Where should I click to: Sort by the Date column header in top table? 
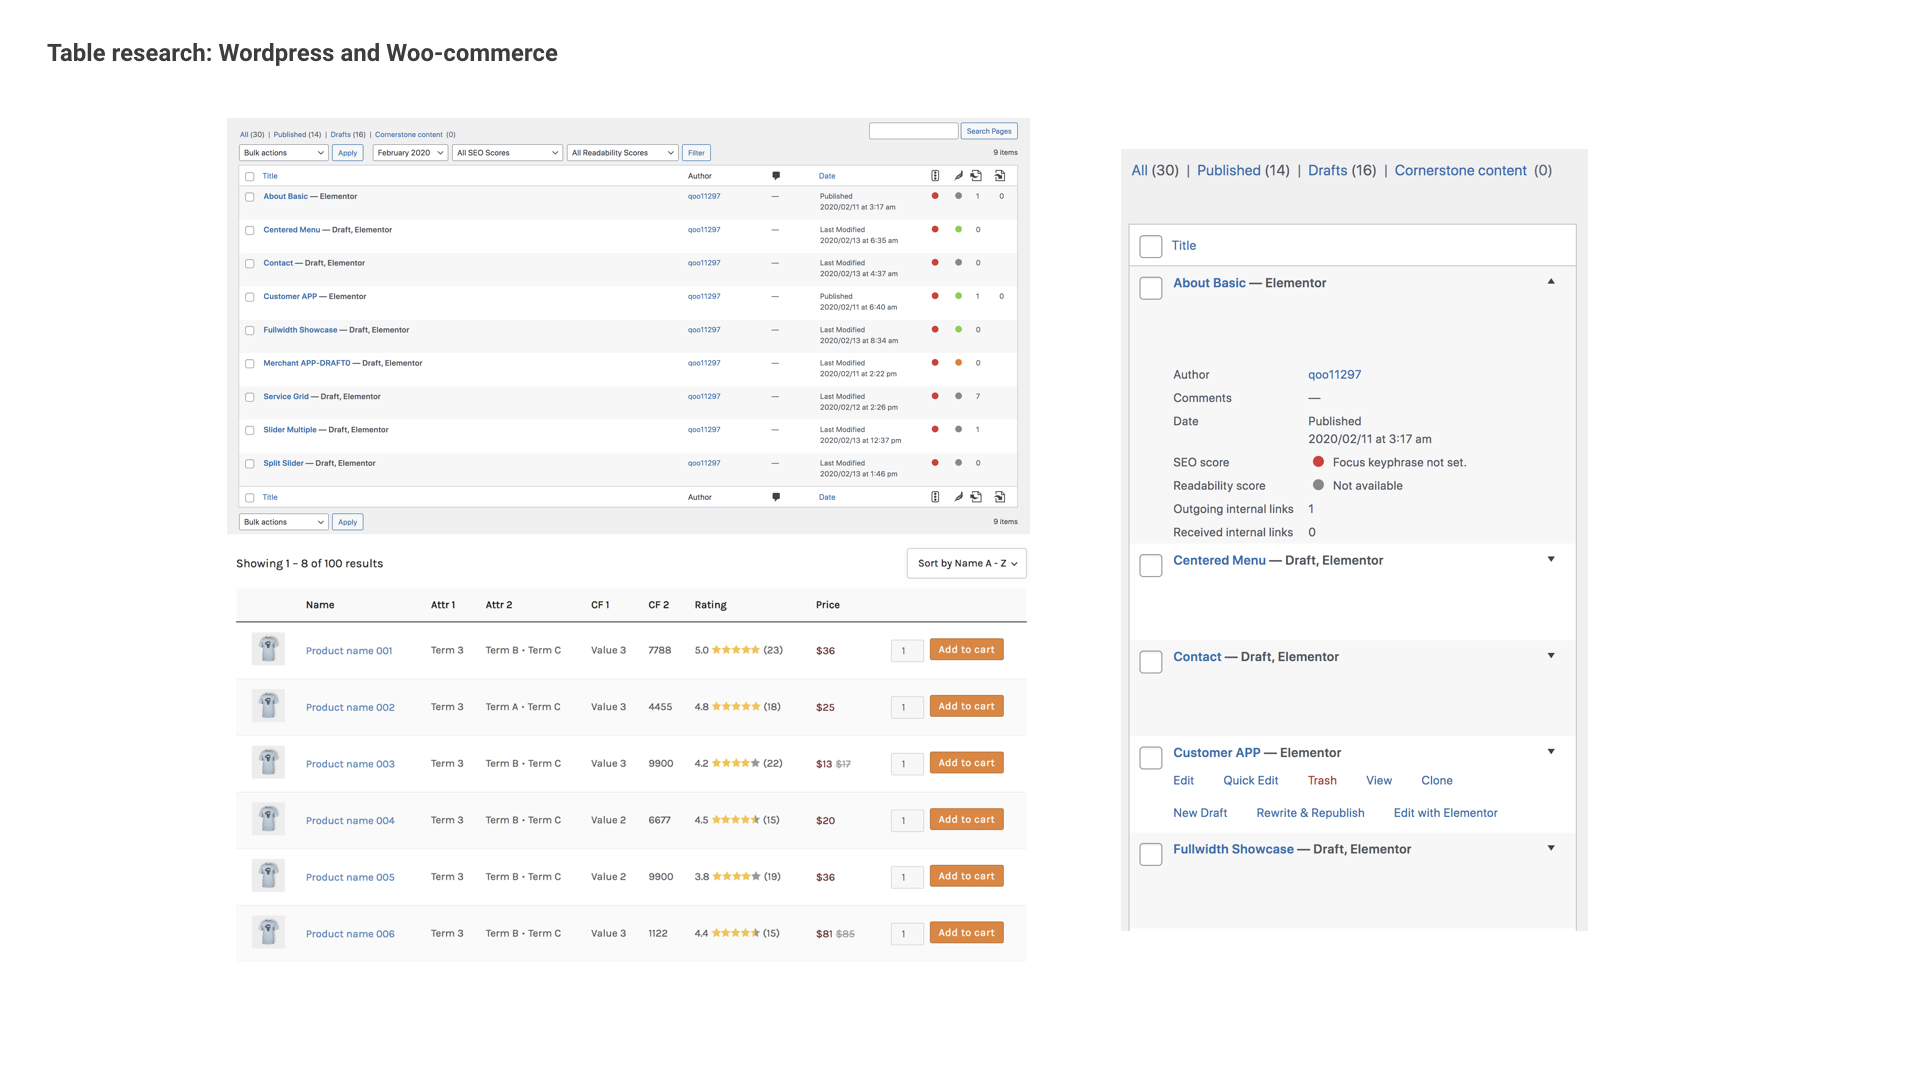tap(827, 176)
